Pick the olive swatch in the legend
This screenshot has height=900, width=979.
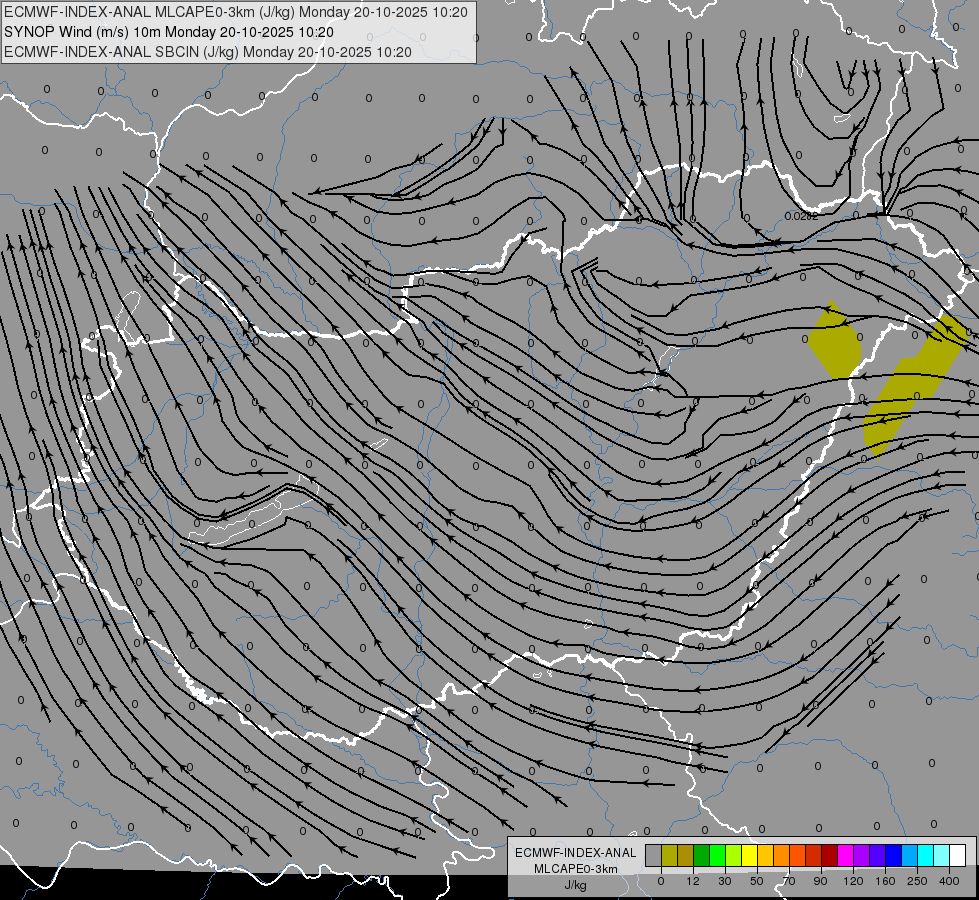(669, 855)
